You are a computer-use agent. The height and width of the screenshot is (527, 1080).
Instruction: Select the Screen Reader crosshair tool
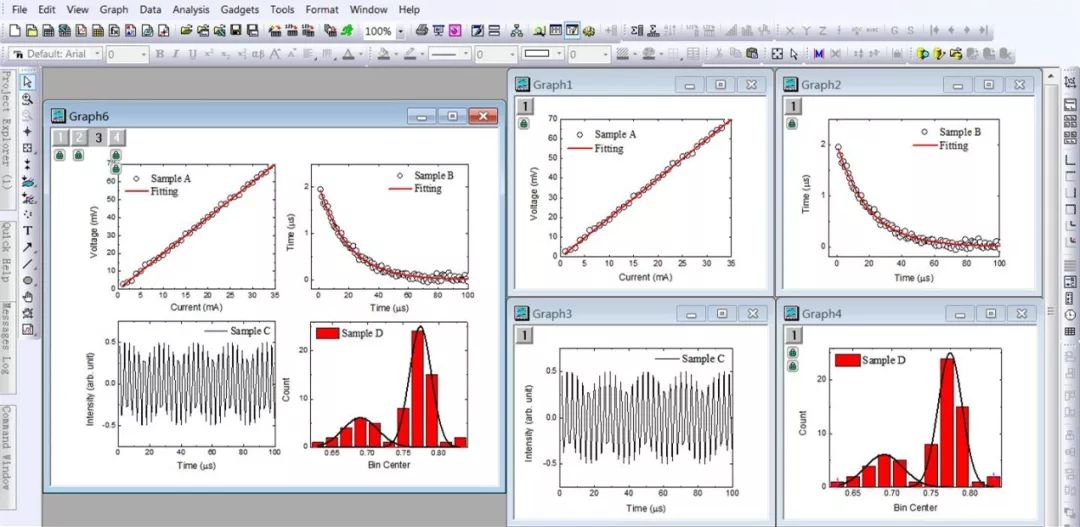pos(28,132)
